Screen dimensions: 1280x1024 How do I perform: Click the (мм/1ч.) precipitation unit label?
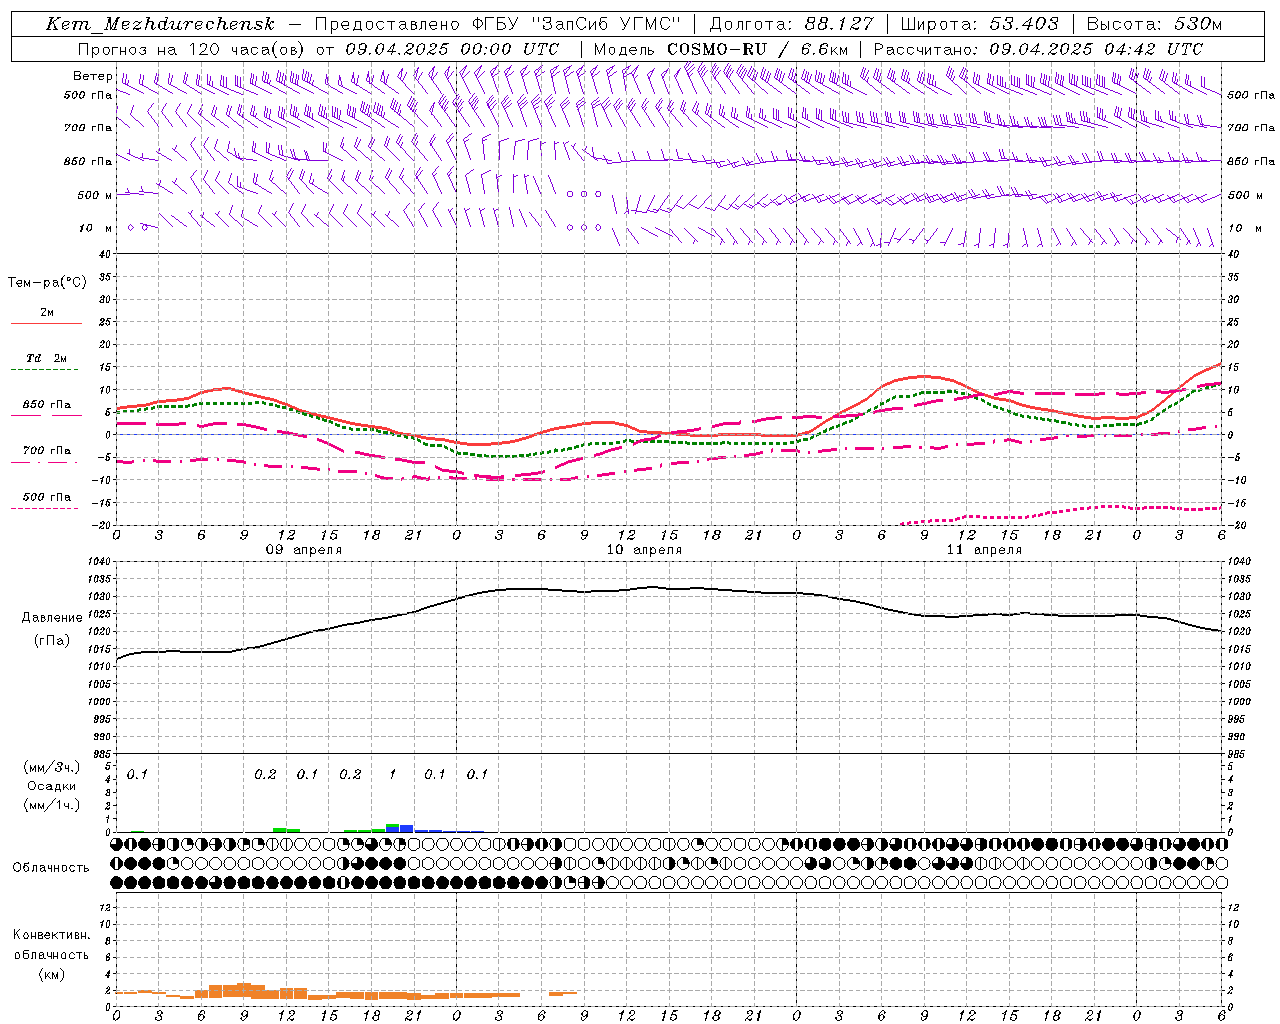[51, 805]
